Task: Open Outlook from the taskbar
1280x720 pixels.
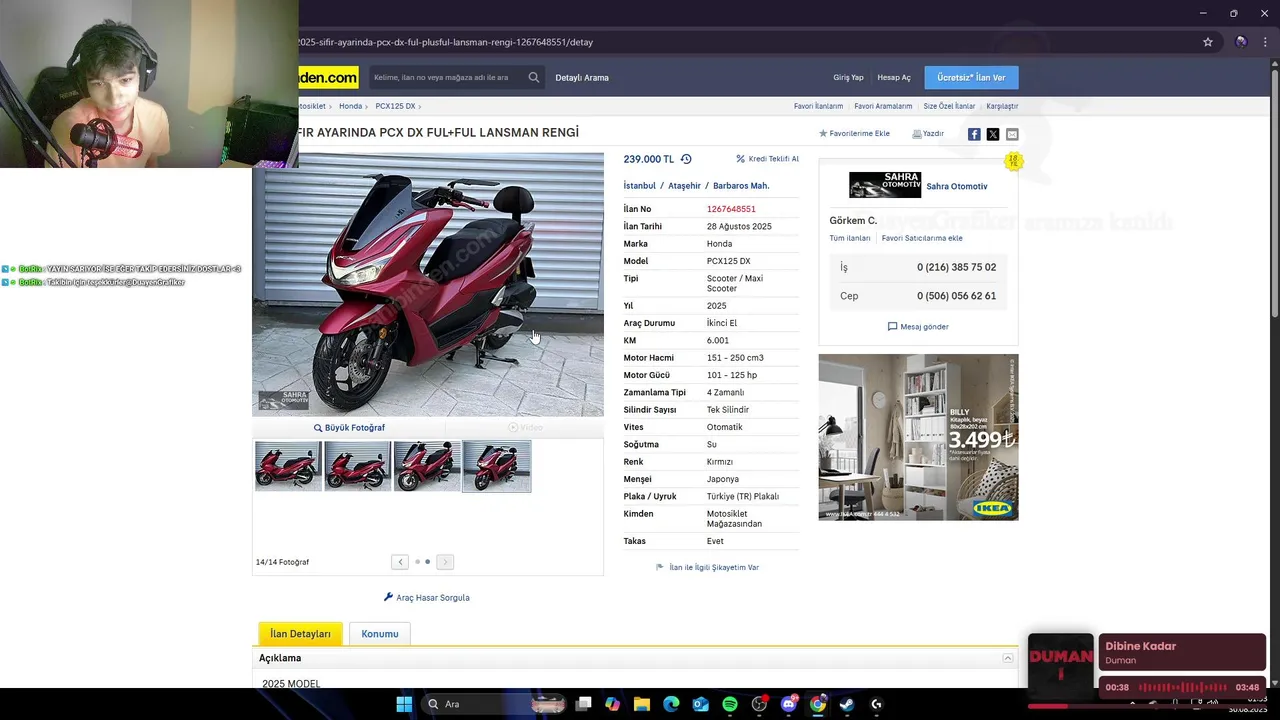Action: [x=701, y=704]
